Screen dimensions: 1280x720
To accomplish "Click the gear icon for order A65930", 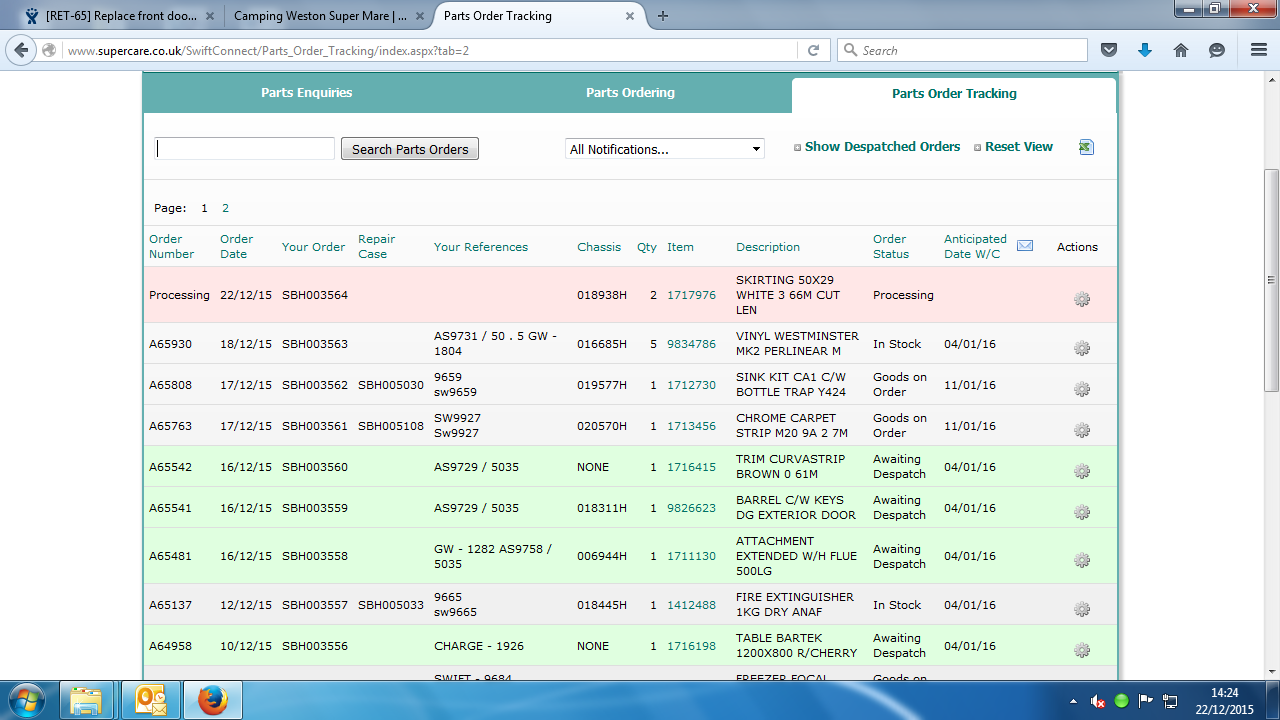I will click(1081, 348).
